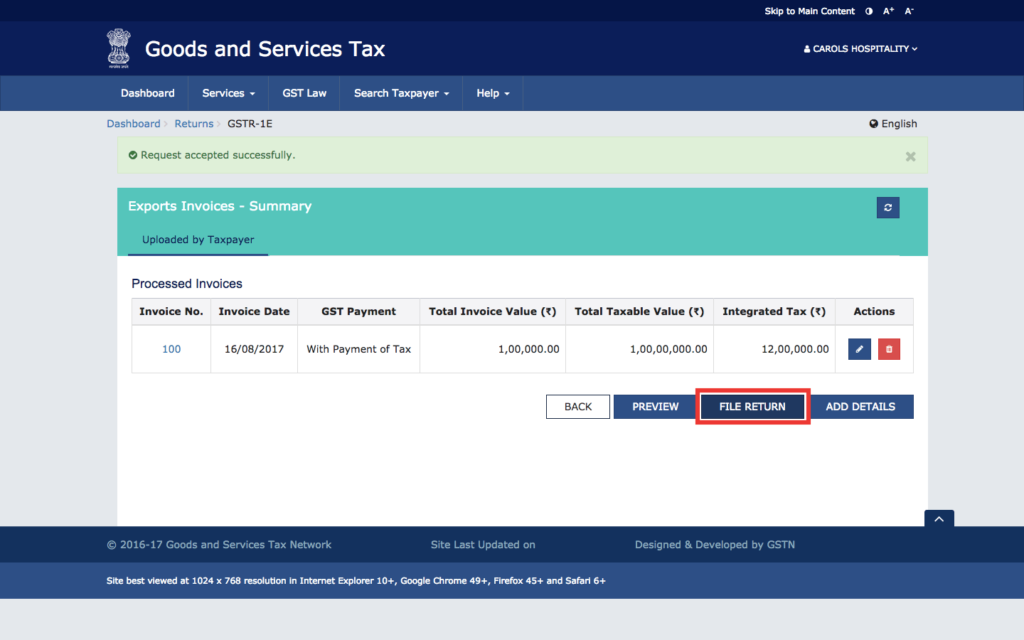Viewport: 1024px width, 640px height.
Task: Switch to the Uploaded by Taxpayer tab
Action: point(196,240)
